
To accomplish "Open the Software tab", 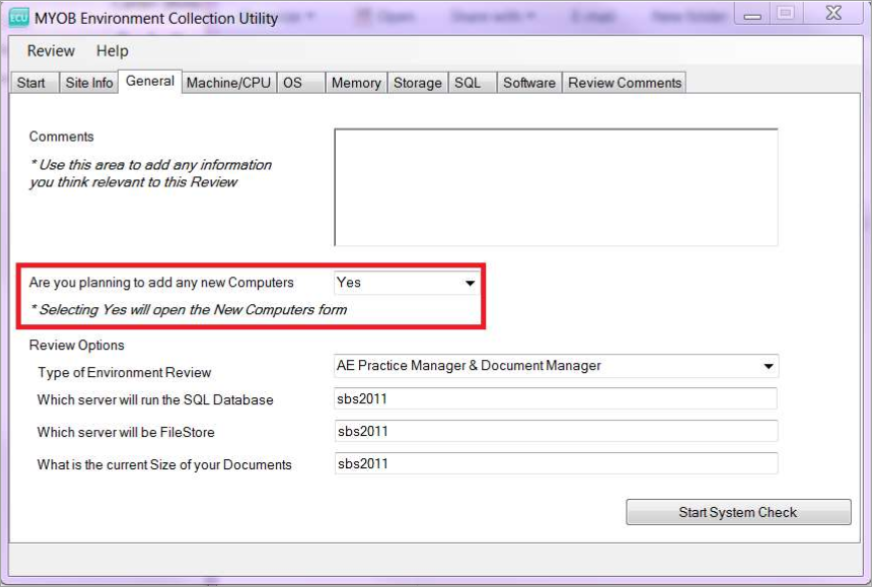I will (x=529, y=83).
